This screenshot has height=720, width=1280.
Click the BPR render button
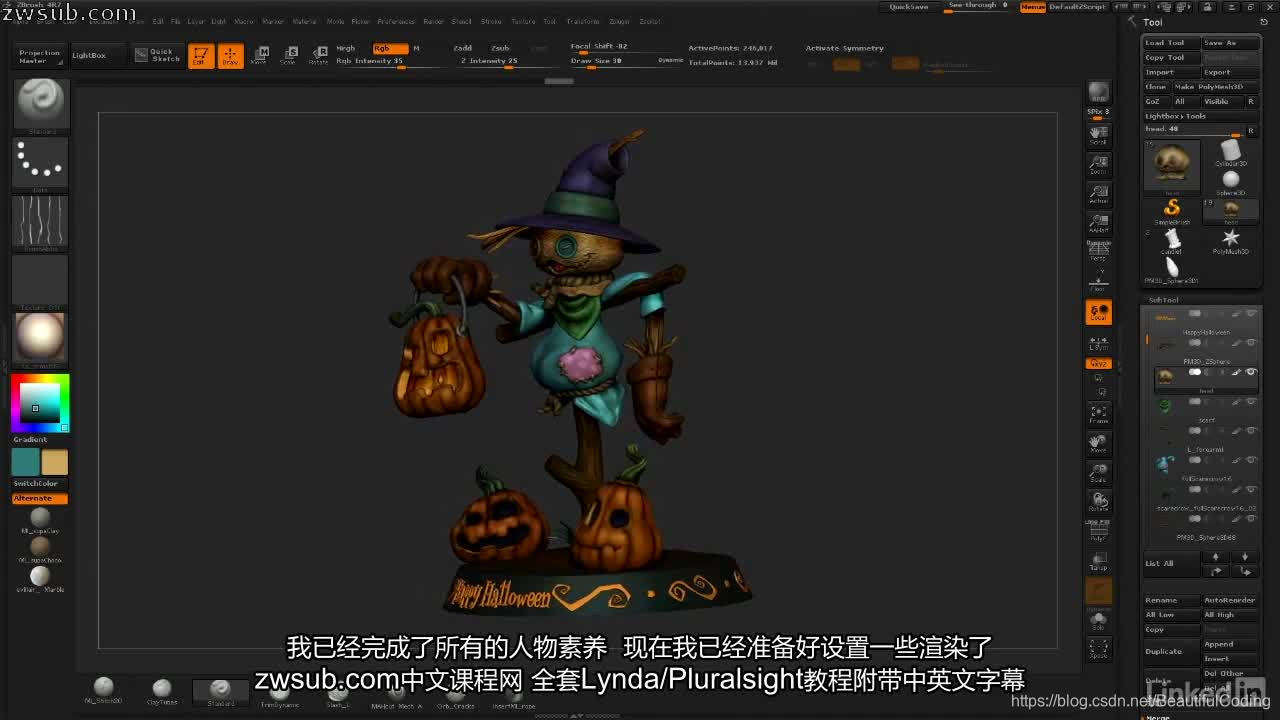1098,92
